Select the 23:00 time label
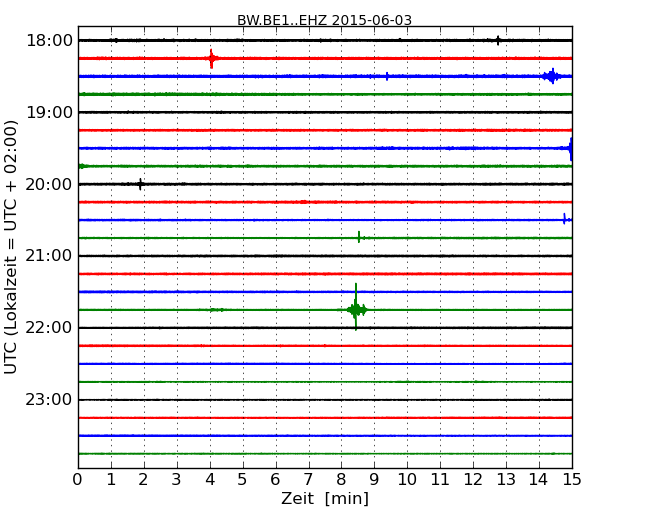The width and height of the screenshot is (650, 520). 49,400
